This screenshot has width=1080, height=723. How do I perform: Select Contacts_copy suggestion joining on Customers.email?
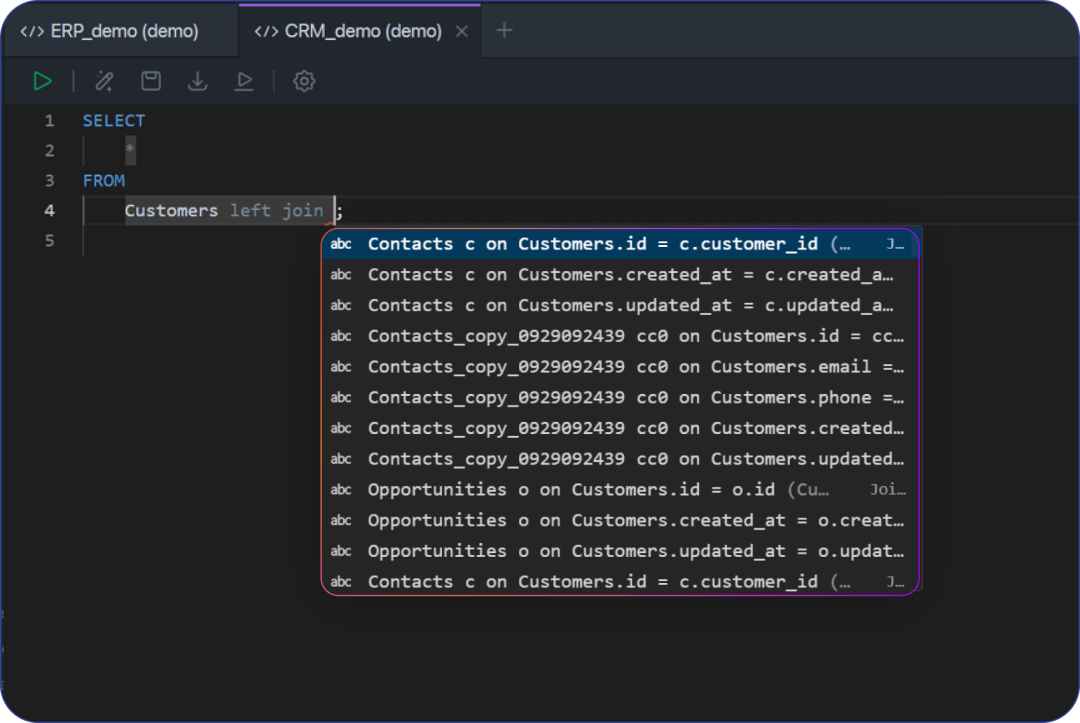pyautogui.click(x=620, y=367)
